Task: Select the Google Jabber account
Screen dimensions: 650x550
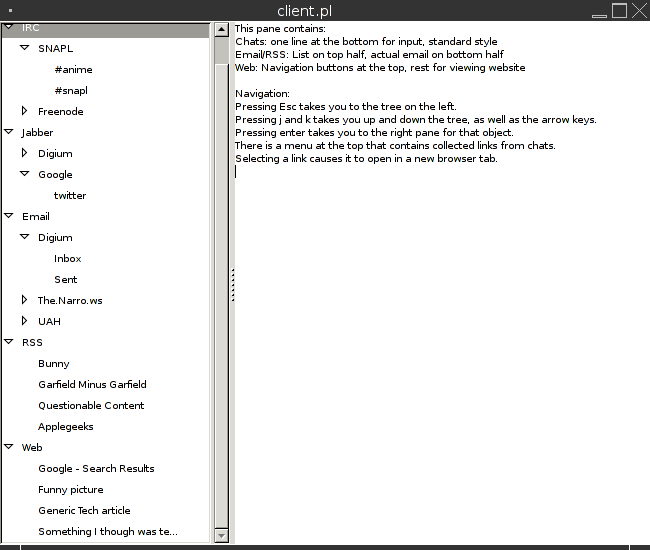Action: 55,175
